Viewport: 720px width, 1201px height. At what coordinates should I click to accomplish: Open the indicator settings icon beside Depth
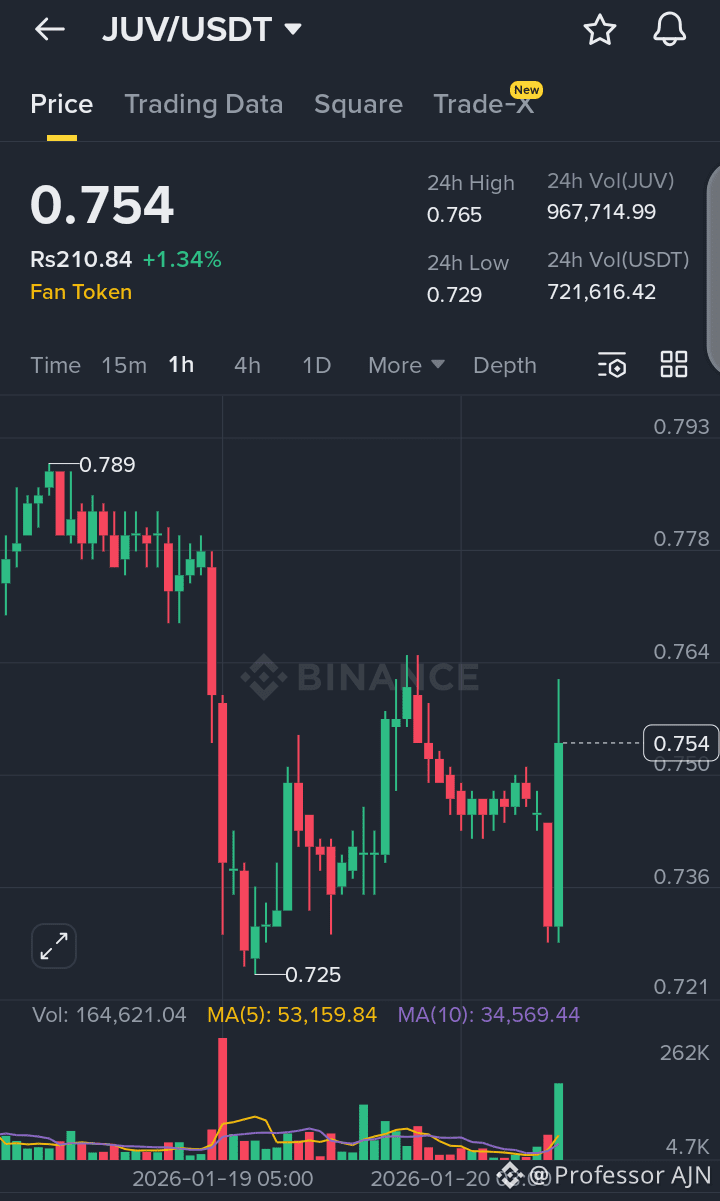[611, 365]
